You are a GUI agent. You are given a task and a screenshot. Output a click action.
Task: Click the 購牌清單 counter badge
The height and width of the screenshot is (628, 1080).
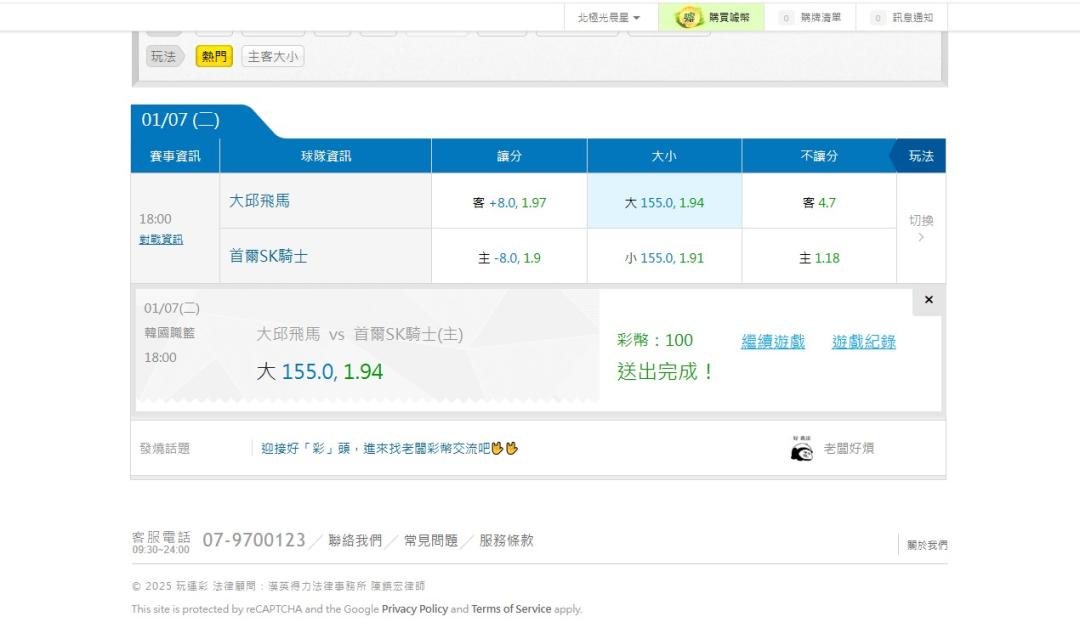pyautogui.click(x=786, y=18)
